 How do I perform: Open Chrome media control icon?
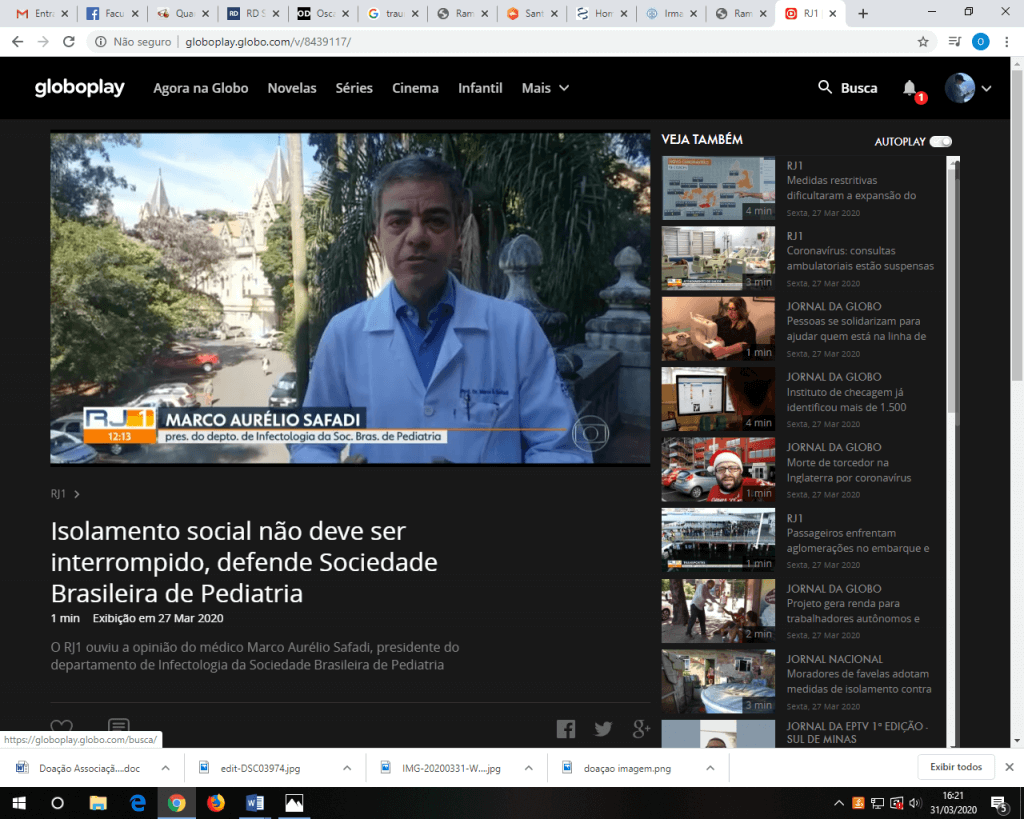tap(954, 42)
